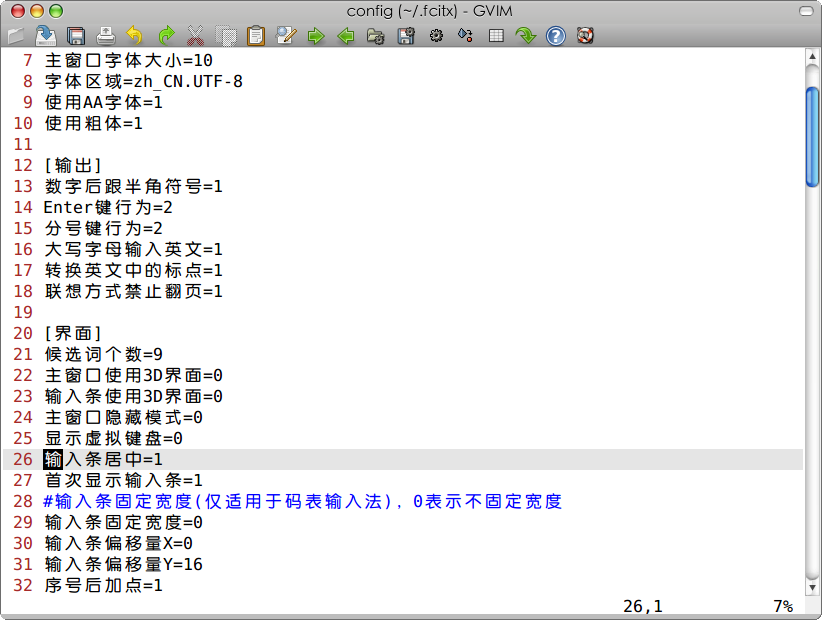Open a file with the folder icon

click(x=16, y=36)
